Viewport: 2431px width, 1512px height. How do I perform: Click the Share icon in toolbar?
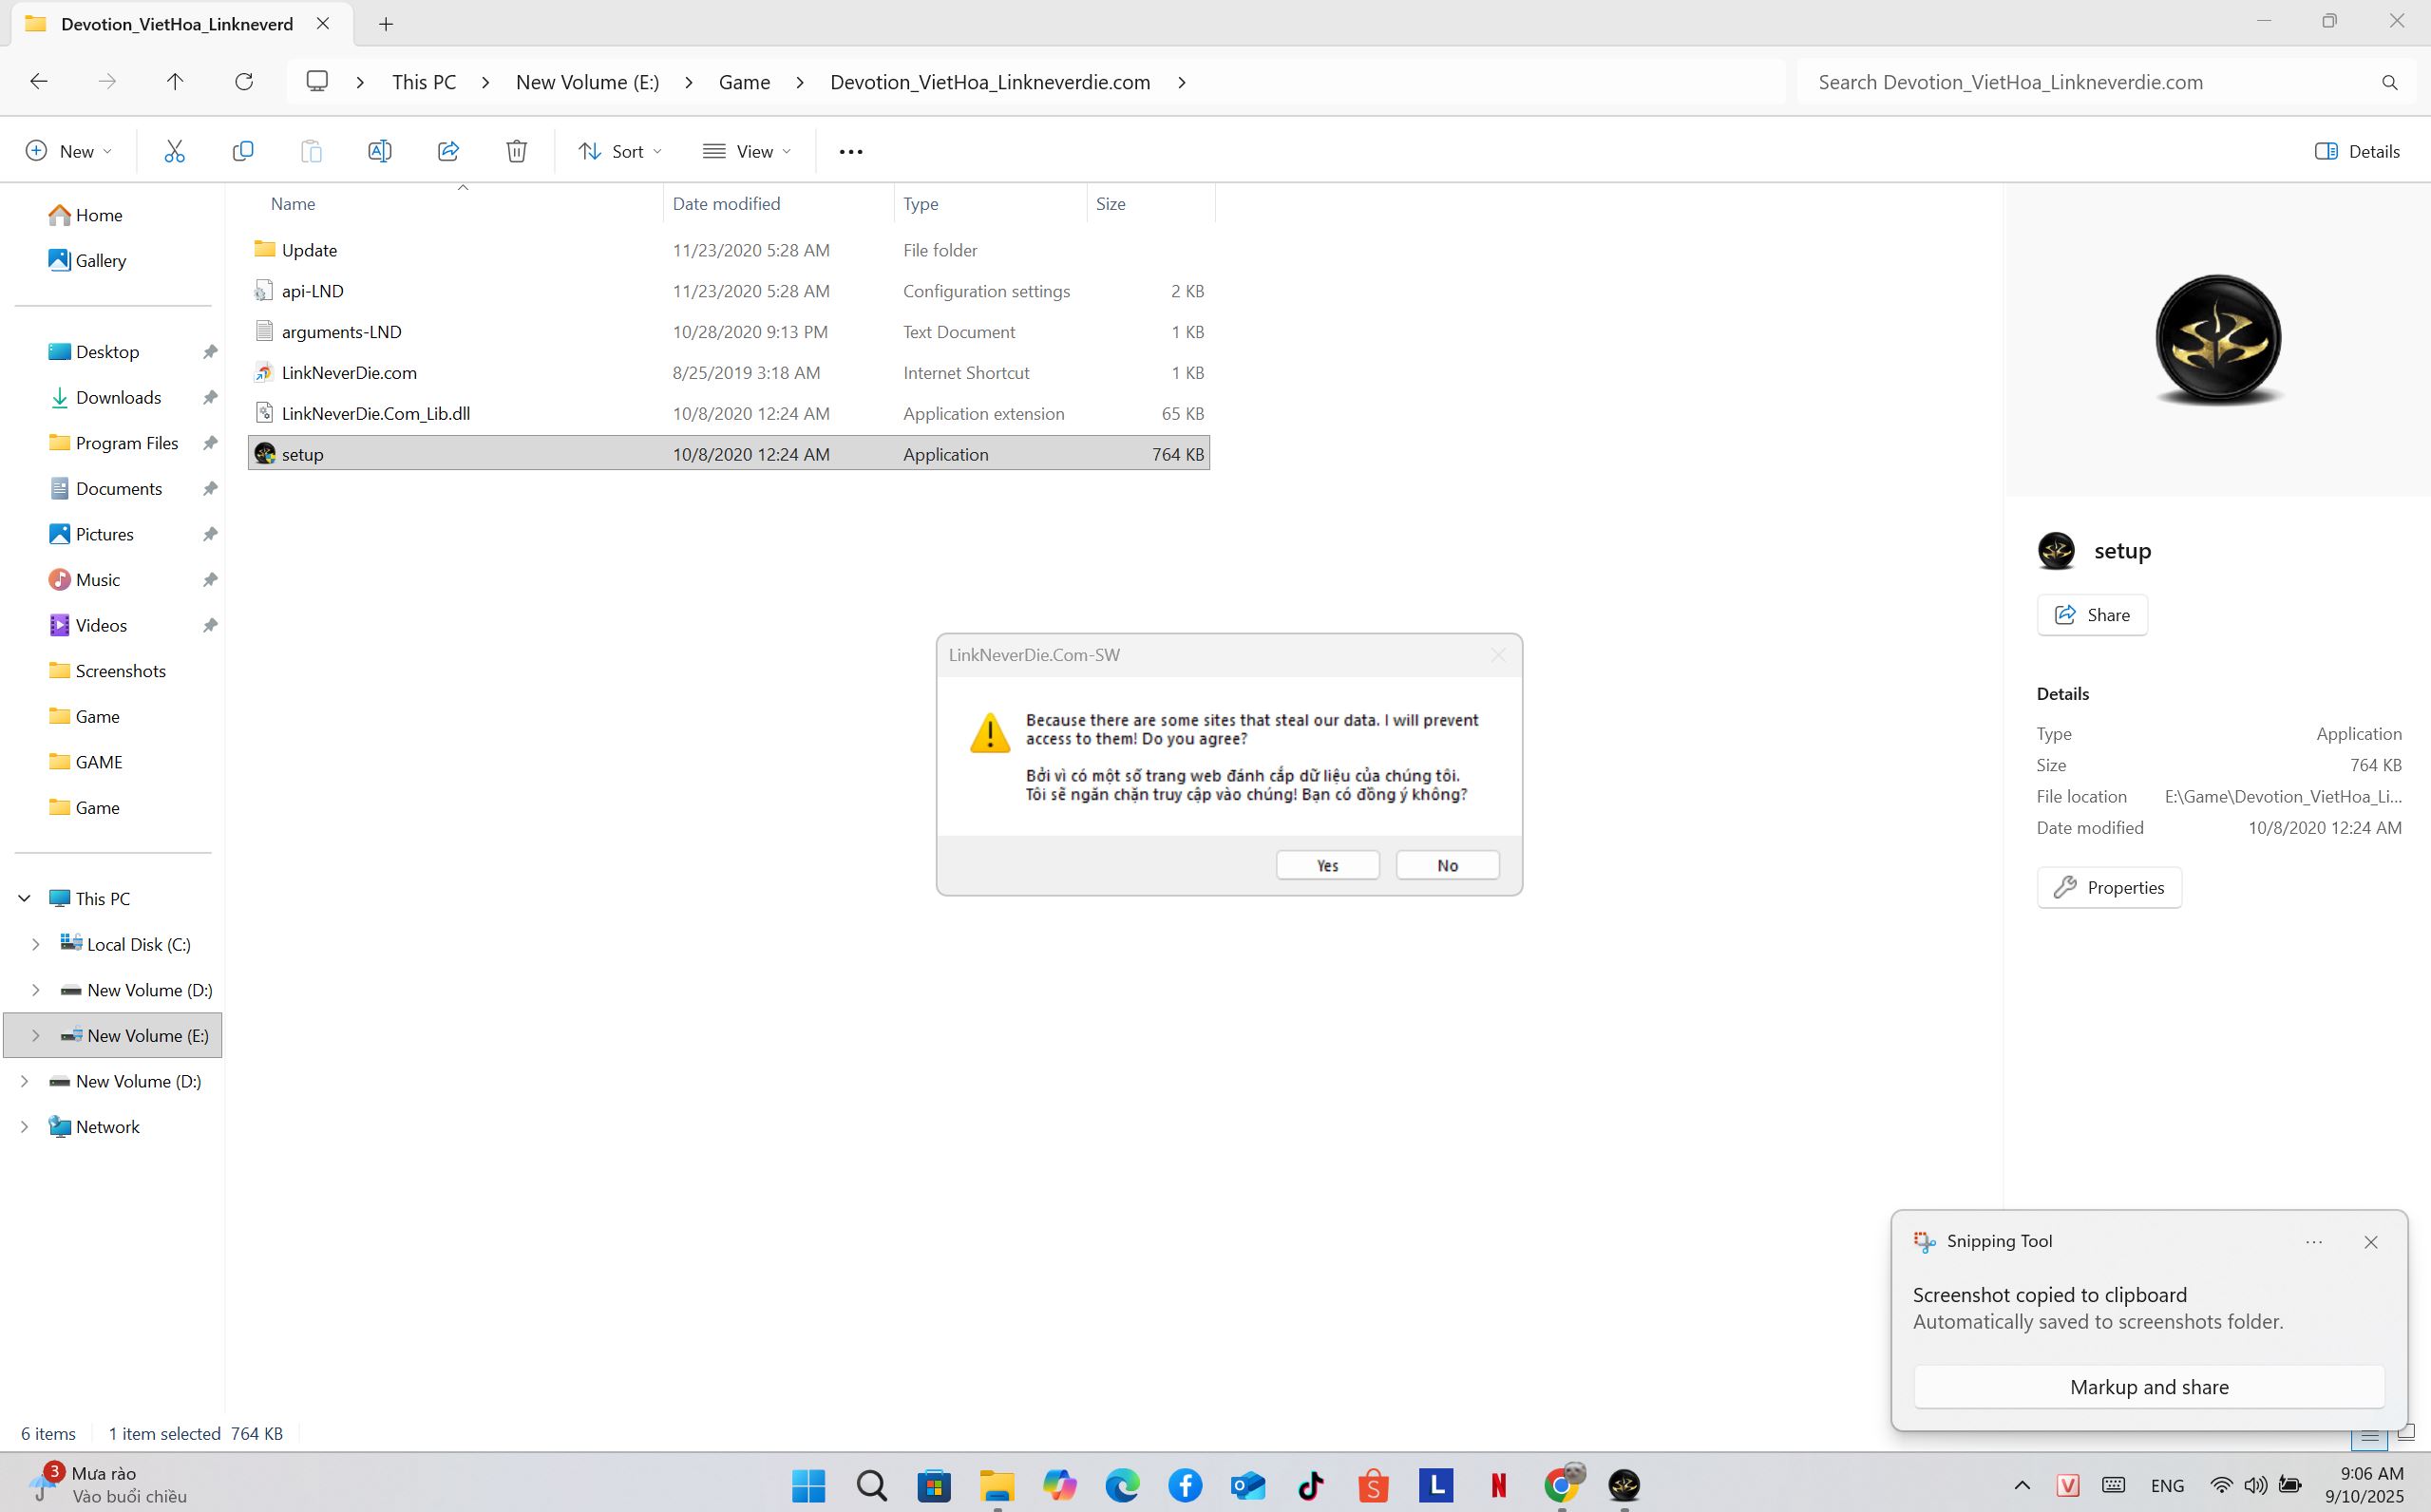[448, 151]
